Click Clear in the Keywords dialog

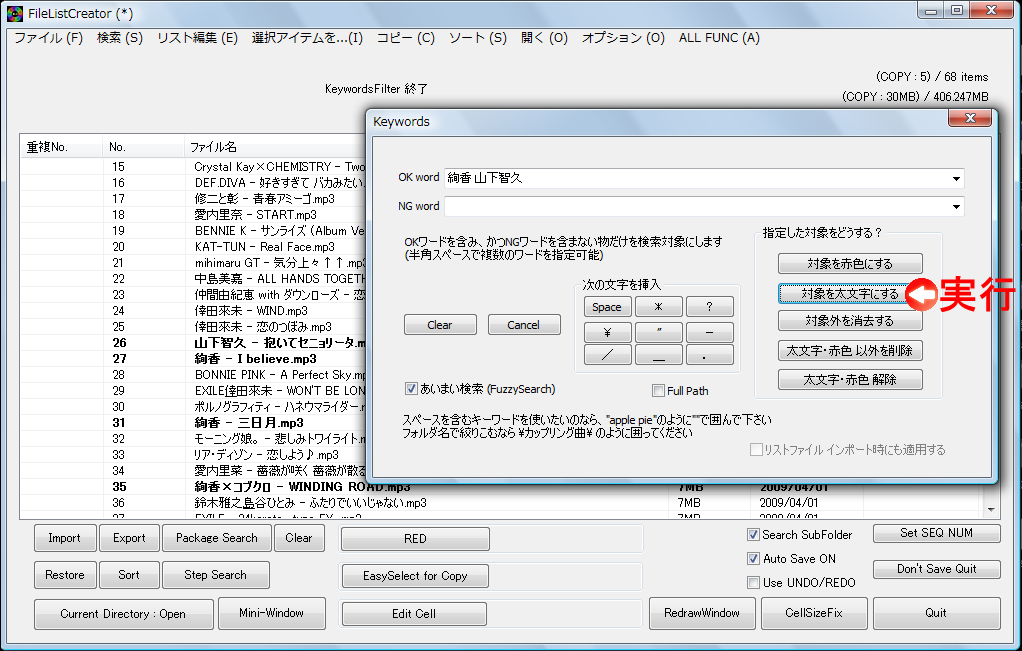(440, 324)
